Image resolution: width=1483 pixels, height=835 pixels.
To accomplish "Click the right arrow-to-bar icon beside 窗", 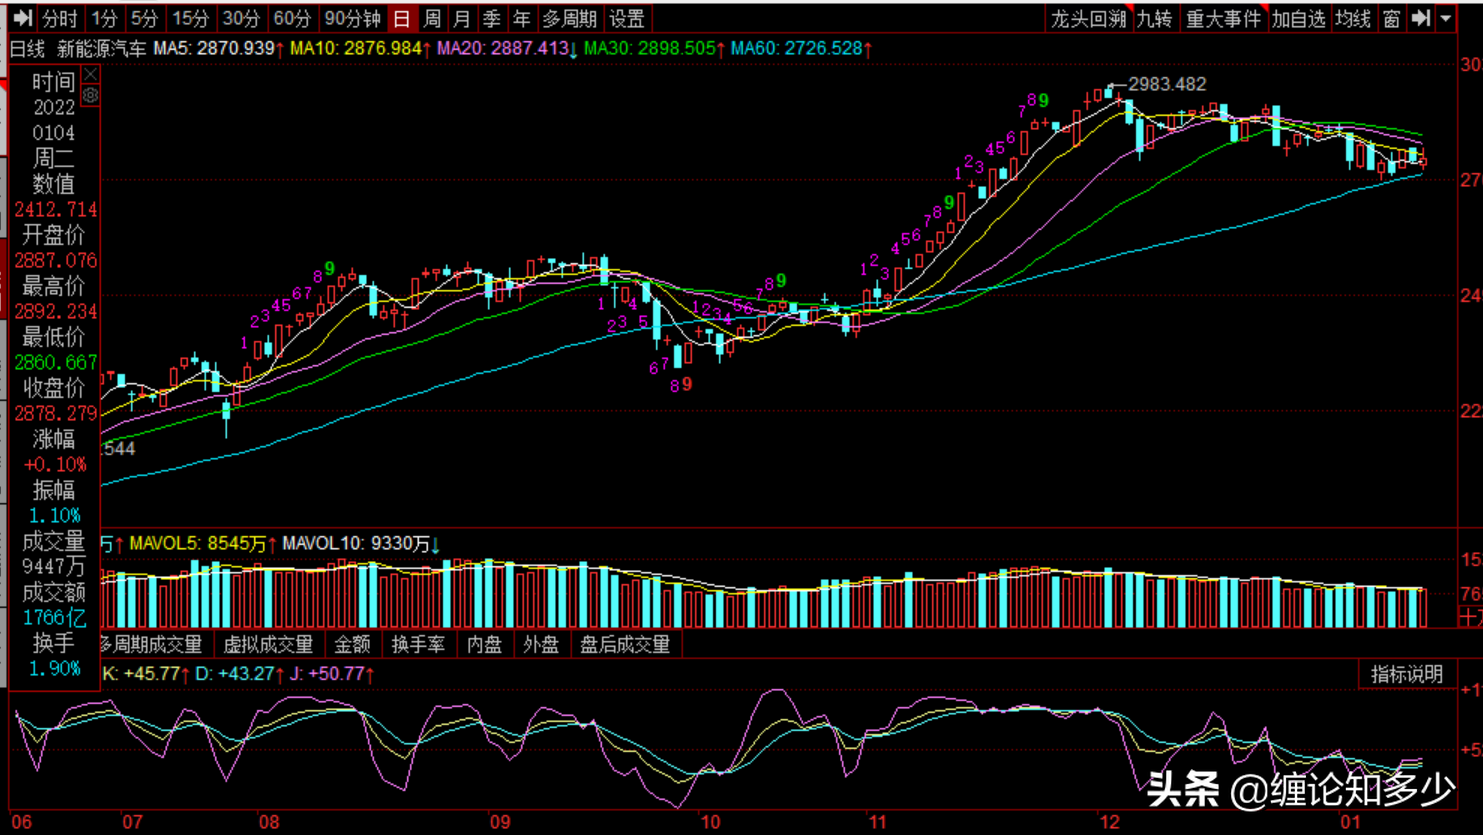I will [1420, 18].
